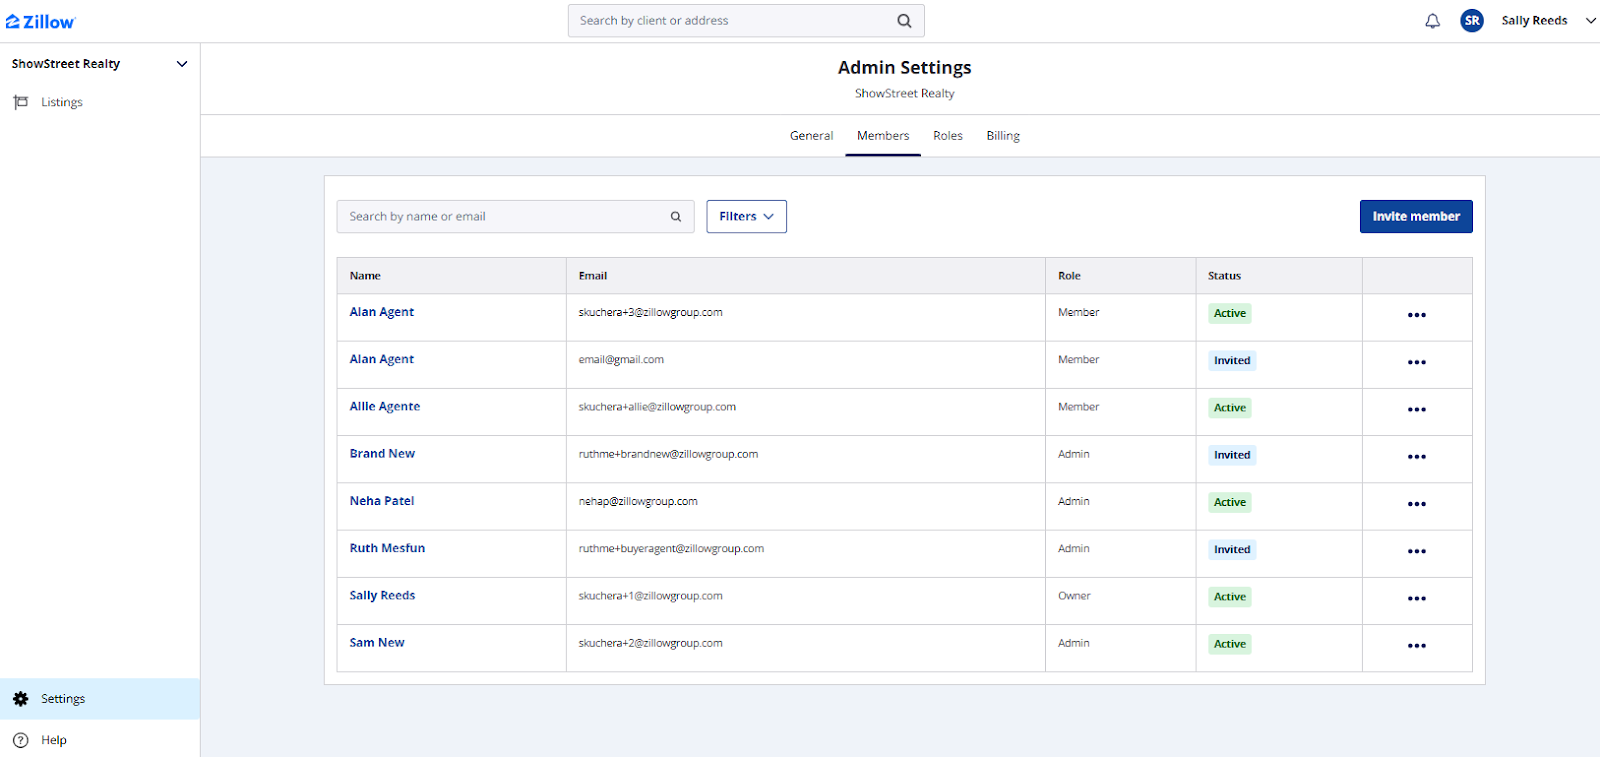Go to the General tab
1600x757 pixels.
click(x=811, y=136)
